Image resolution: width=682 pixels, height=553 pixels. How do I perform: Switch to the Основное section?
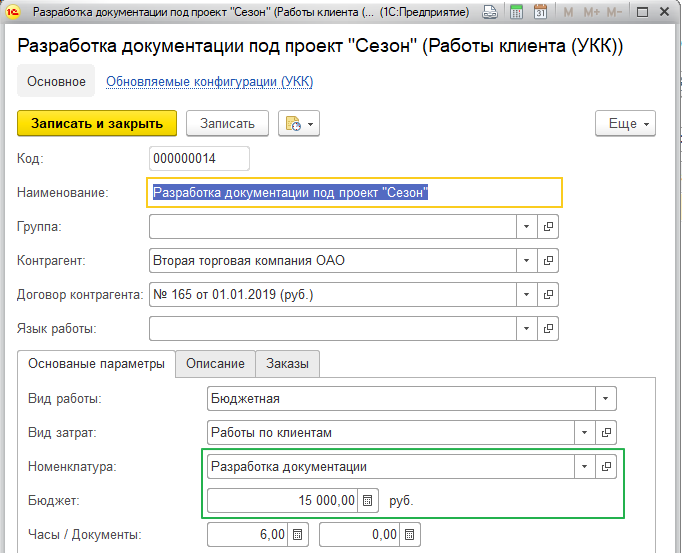(x=56, y=81)
